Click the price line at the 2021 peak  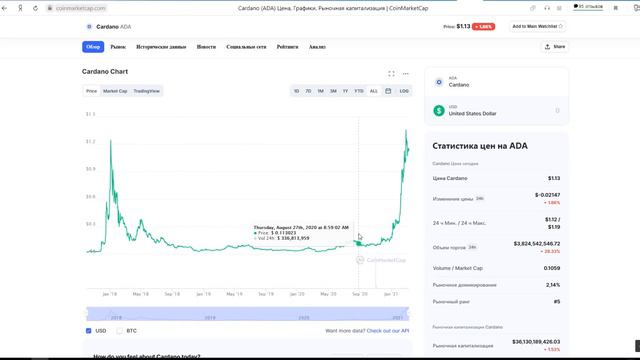(x=406, y=131)
